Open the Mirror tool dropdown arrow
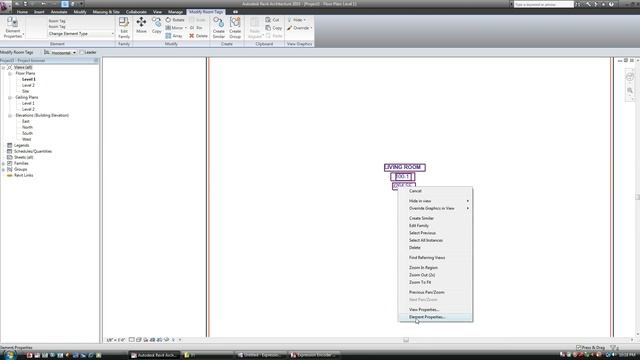 point(186,28)
